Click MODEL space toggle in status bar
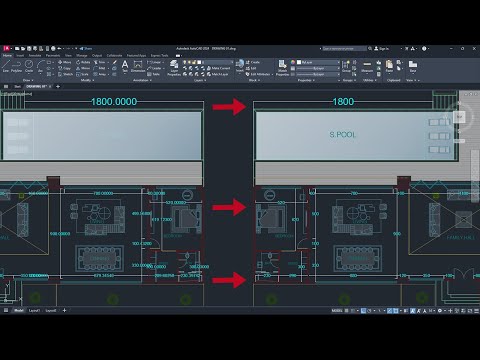480x360 pixels. pyautogui.click(x=337, y=311)
